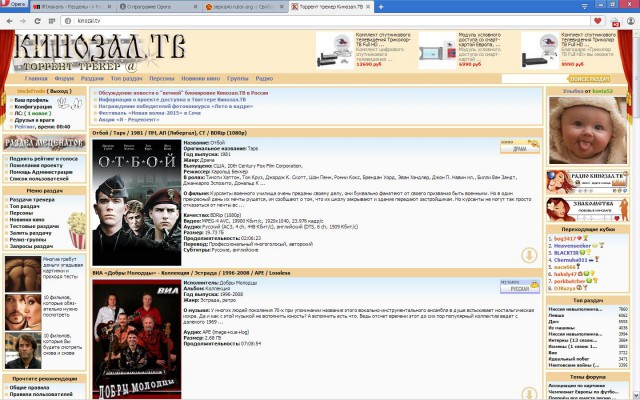Open Топ раздач in site navigation
640x400 pixels.
[x=127, y=78]
